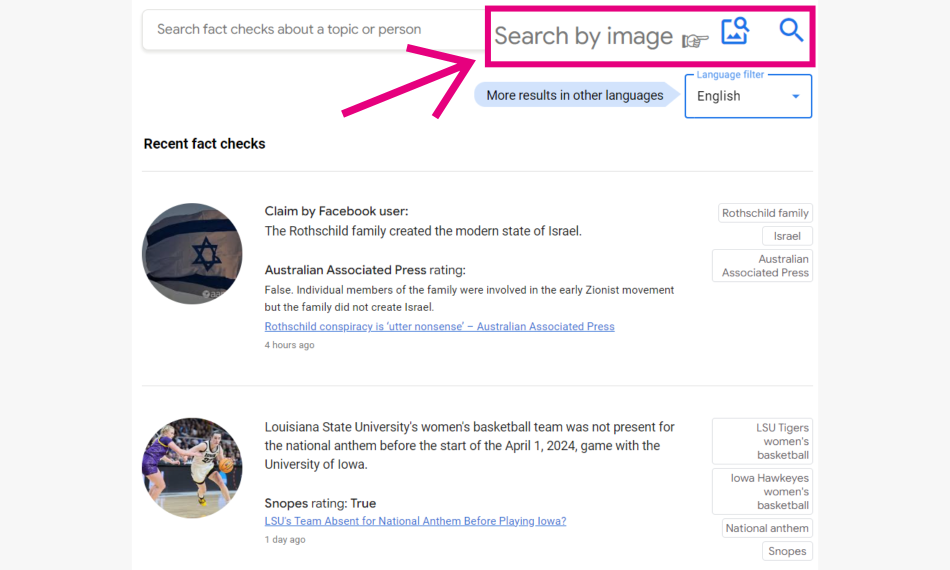Click the basketball game thumbnail
The width and height of the screenshot is (950, 570).
pyautogui.click(x=192, y=468)
